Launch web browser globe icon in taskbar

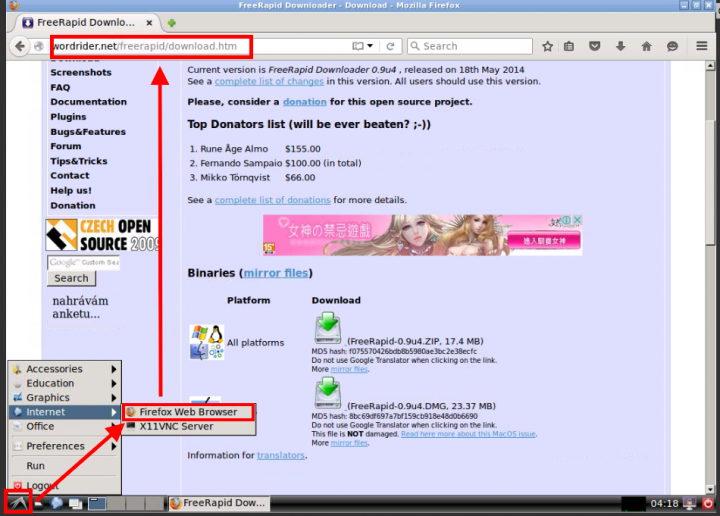(56, 503)
